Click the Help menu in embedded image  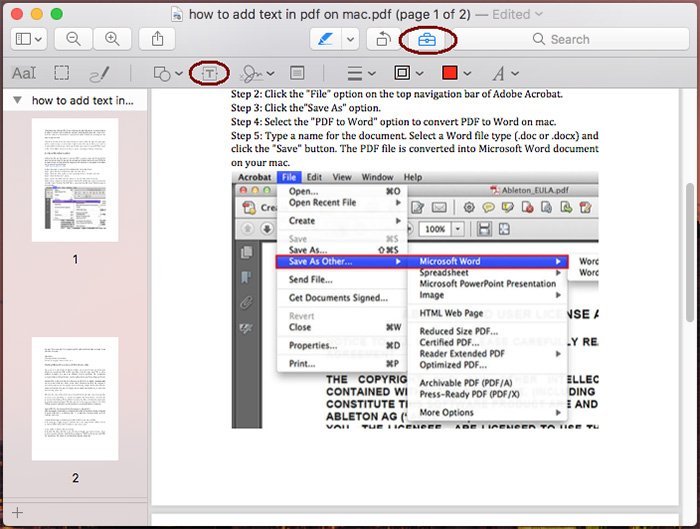click(x=412, y=177)
